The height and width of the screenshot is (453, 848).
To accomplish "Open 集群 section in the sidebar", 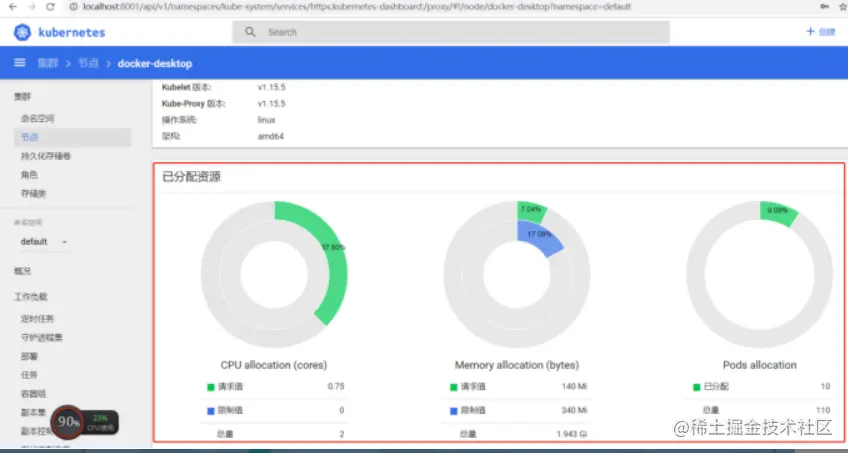I will [23, 97].
